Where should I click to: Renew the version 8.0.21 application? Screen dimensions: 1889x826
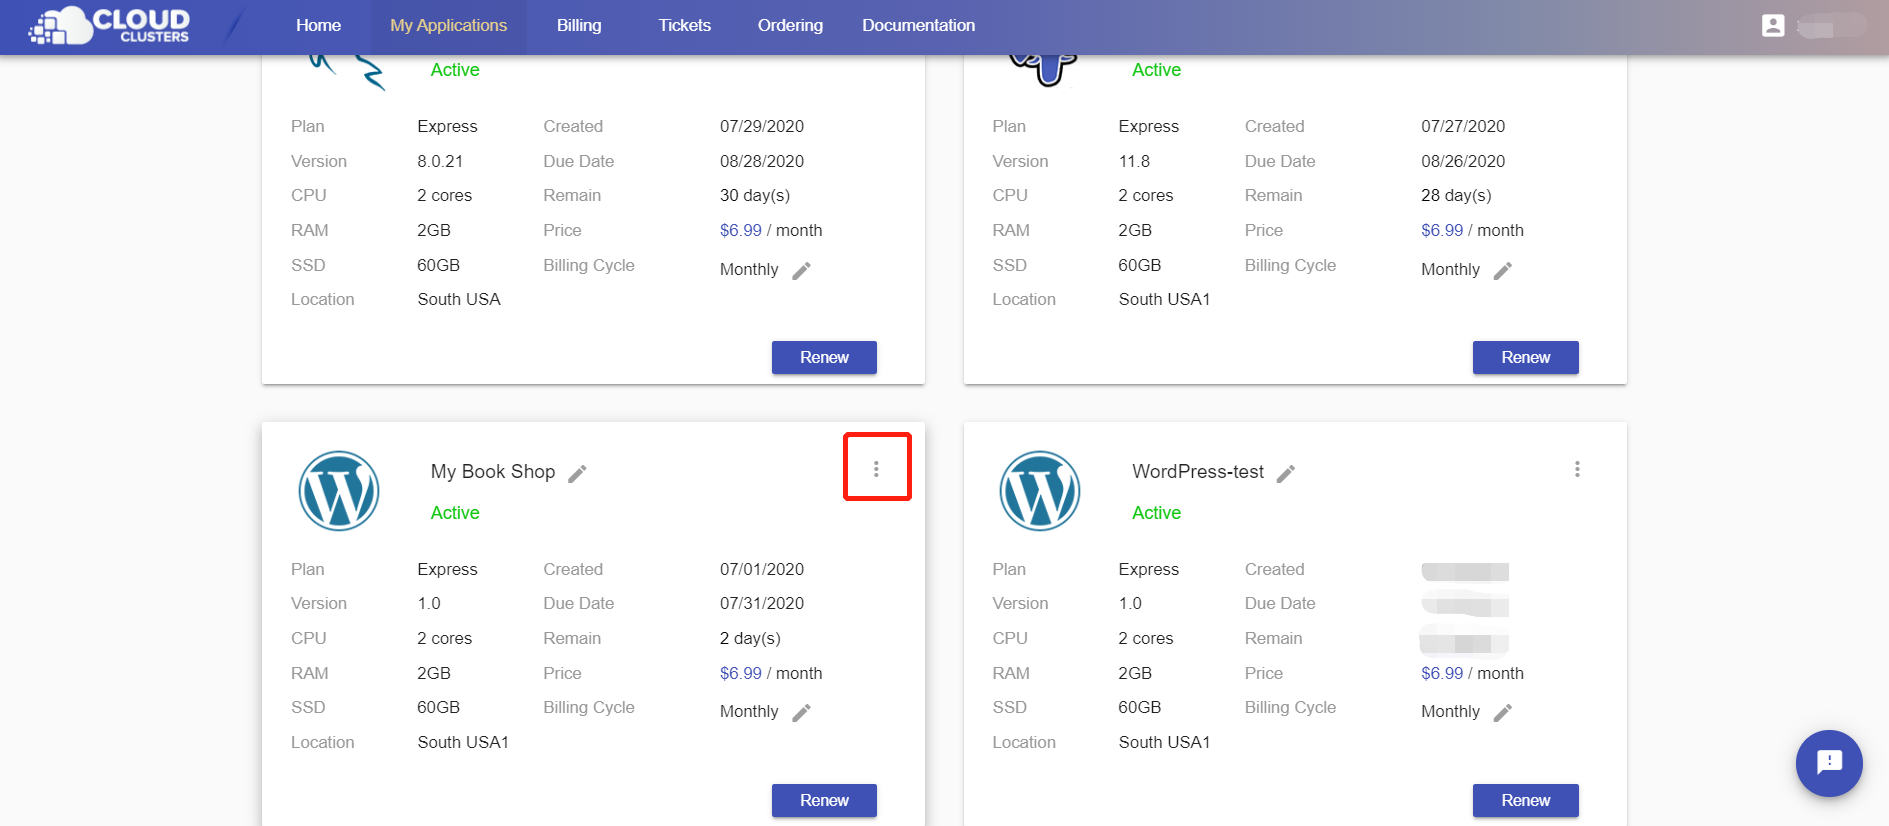[x=824, y=358]
